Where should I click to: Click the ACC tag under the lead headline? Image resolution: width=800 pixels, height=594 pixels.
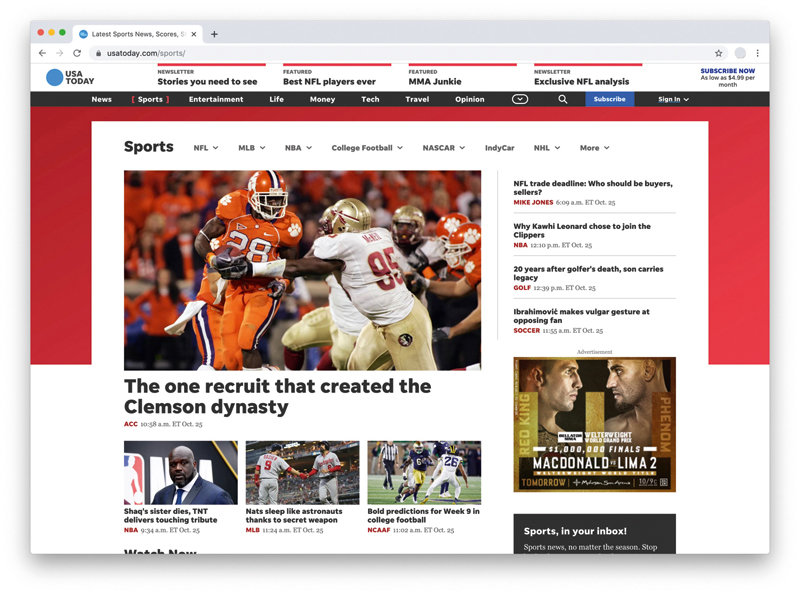point(131,424)
